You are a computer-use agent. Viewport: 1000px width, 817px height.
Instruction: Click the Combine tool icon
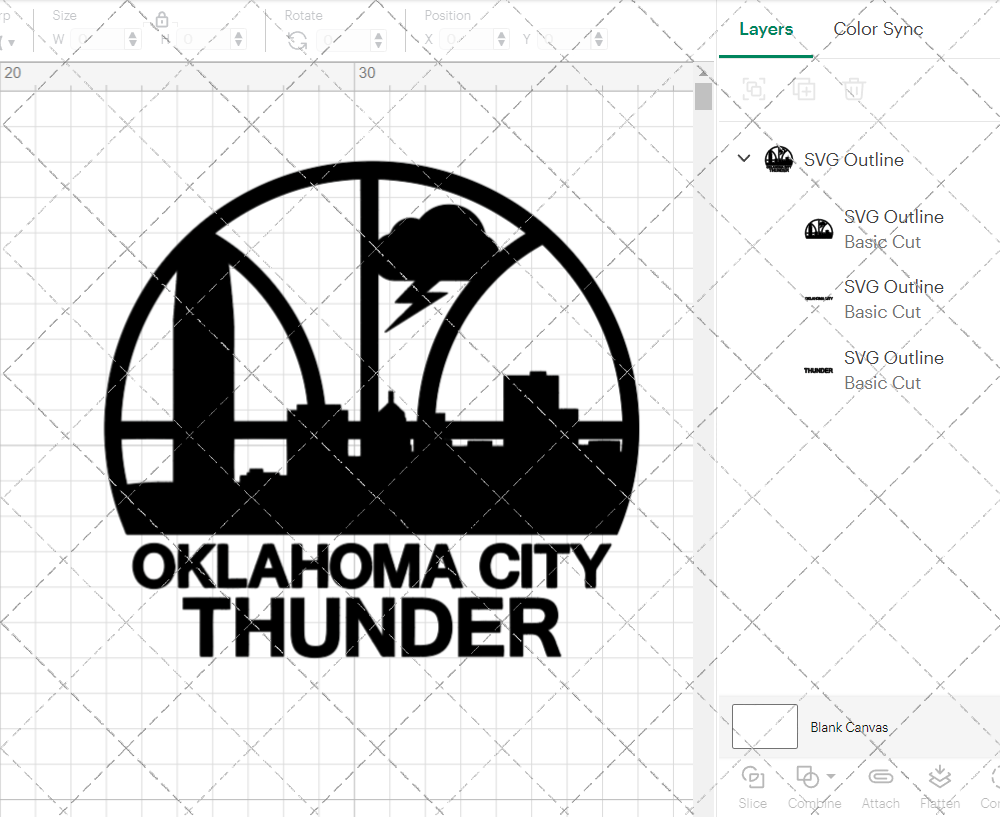(x=807, y=777)
